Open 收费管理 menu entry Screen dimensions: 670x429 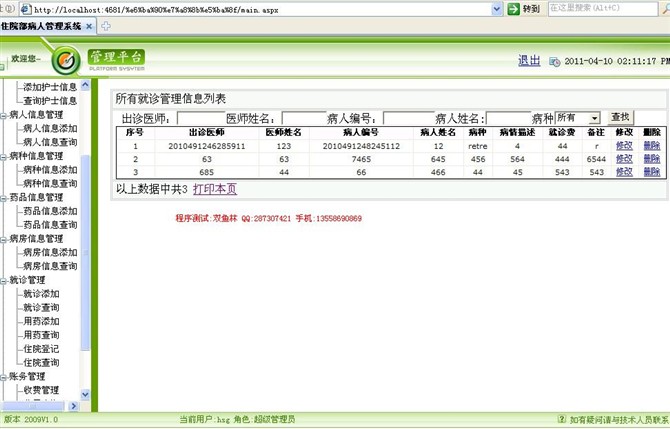41,390
